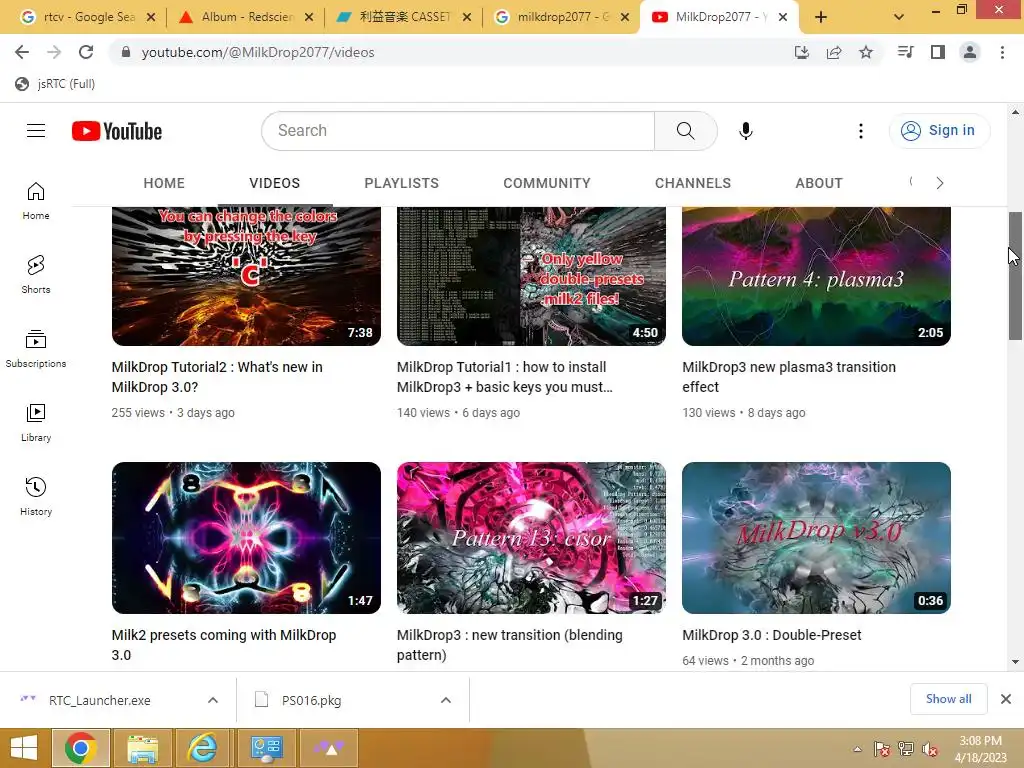Expand options for RTC_Launcher.exe download
This screenshot has height=768, width=1024.
213,700
